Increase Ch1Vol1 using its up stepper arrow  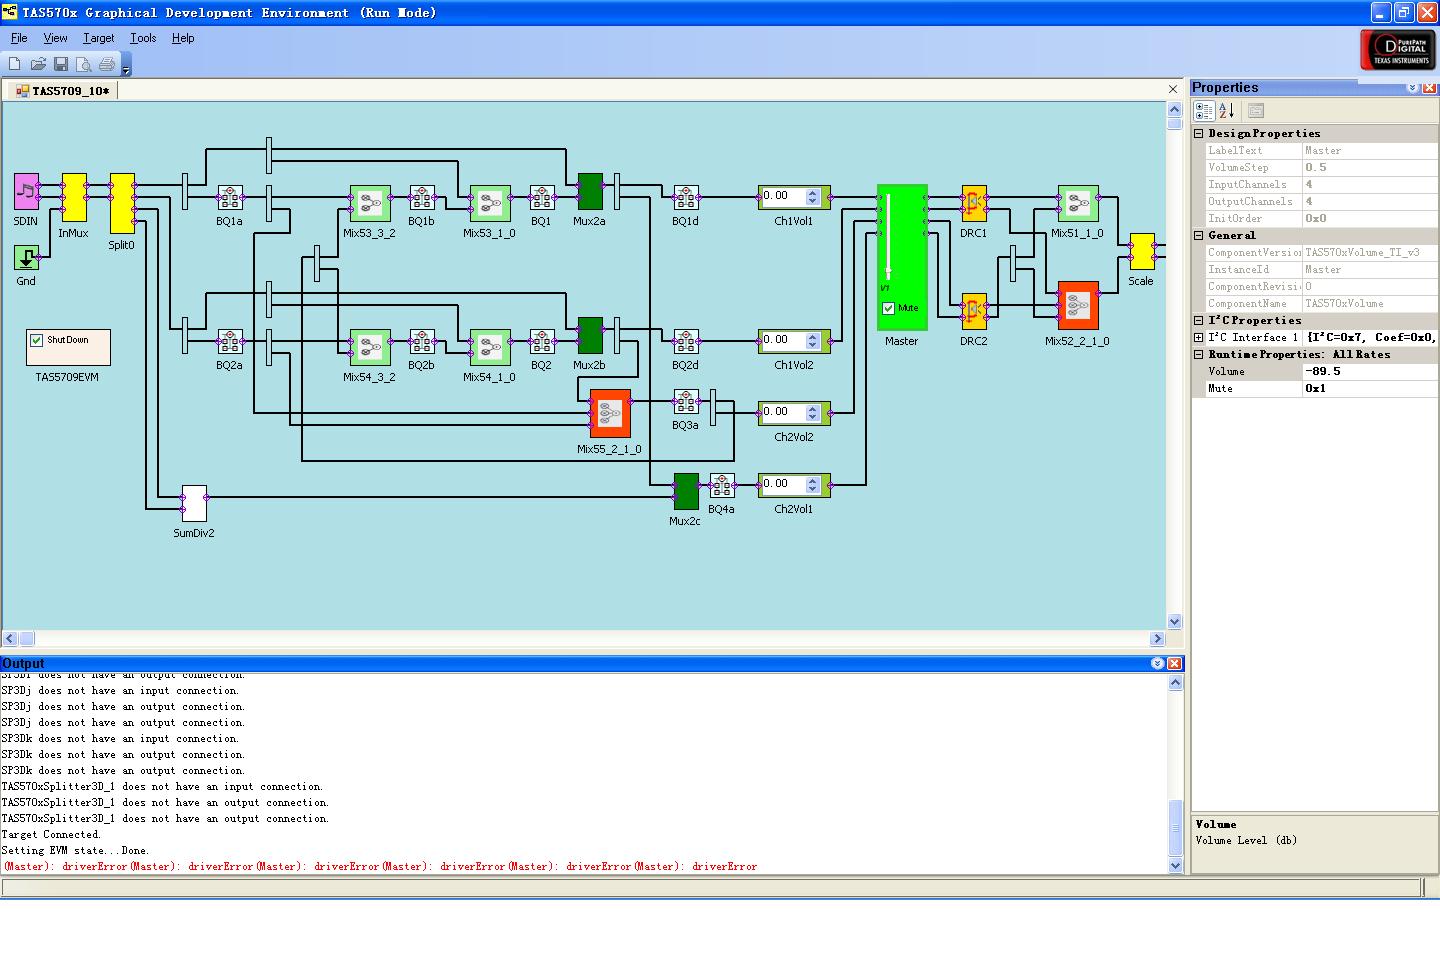(813, 193)
